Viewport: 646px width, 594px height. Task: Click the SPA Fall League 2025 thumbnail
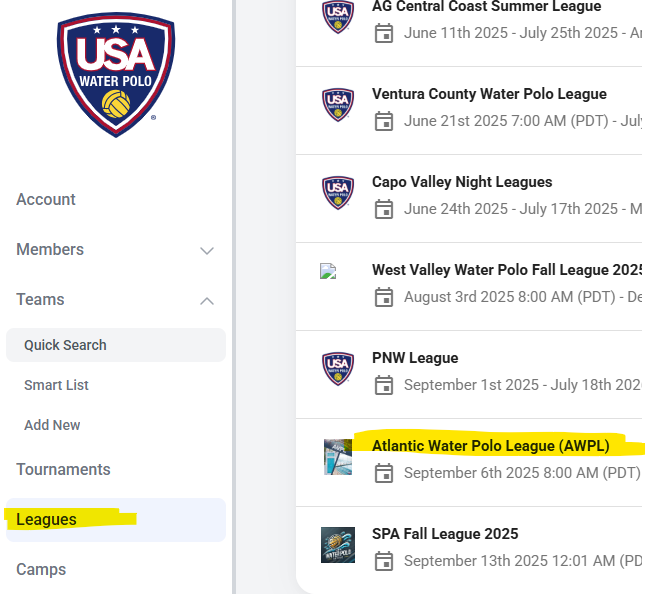[x=338, y=545]
